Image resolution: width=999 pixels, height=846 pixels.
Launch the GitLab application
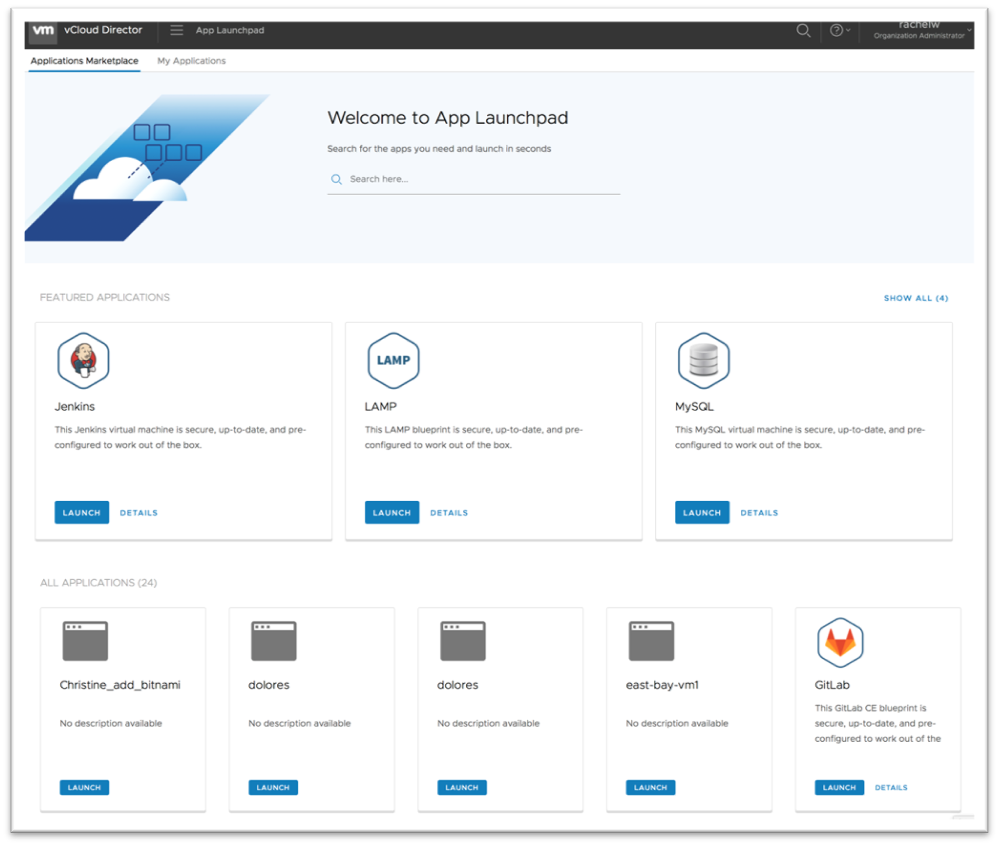point(839,787)
